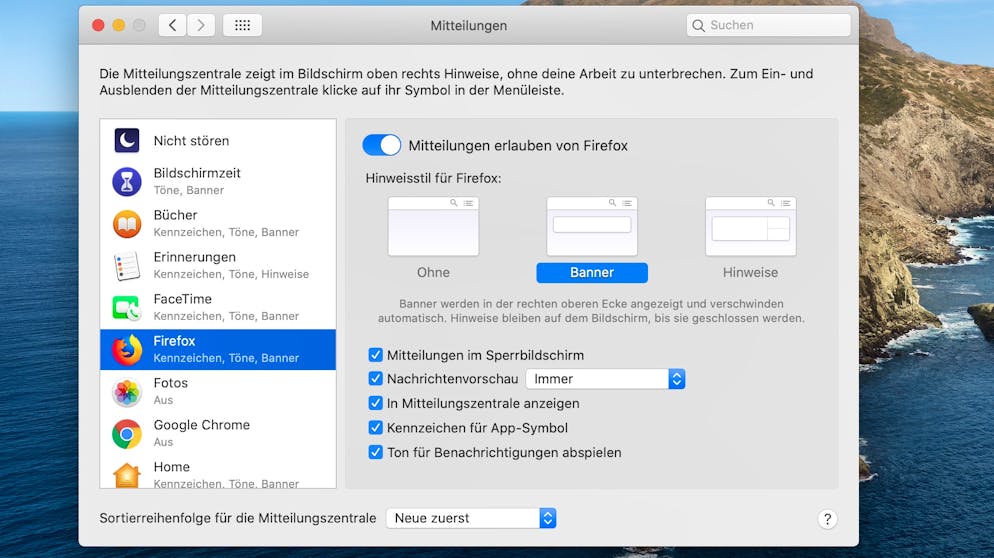This screenshot has height=558, width=994.
Task: Click the Home app house icon
Action: [x=127, y=475]
